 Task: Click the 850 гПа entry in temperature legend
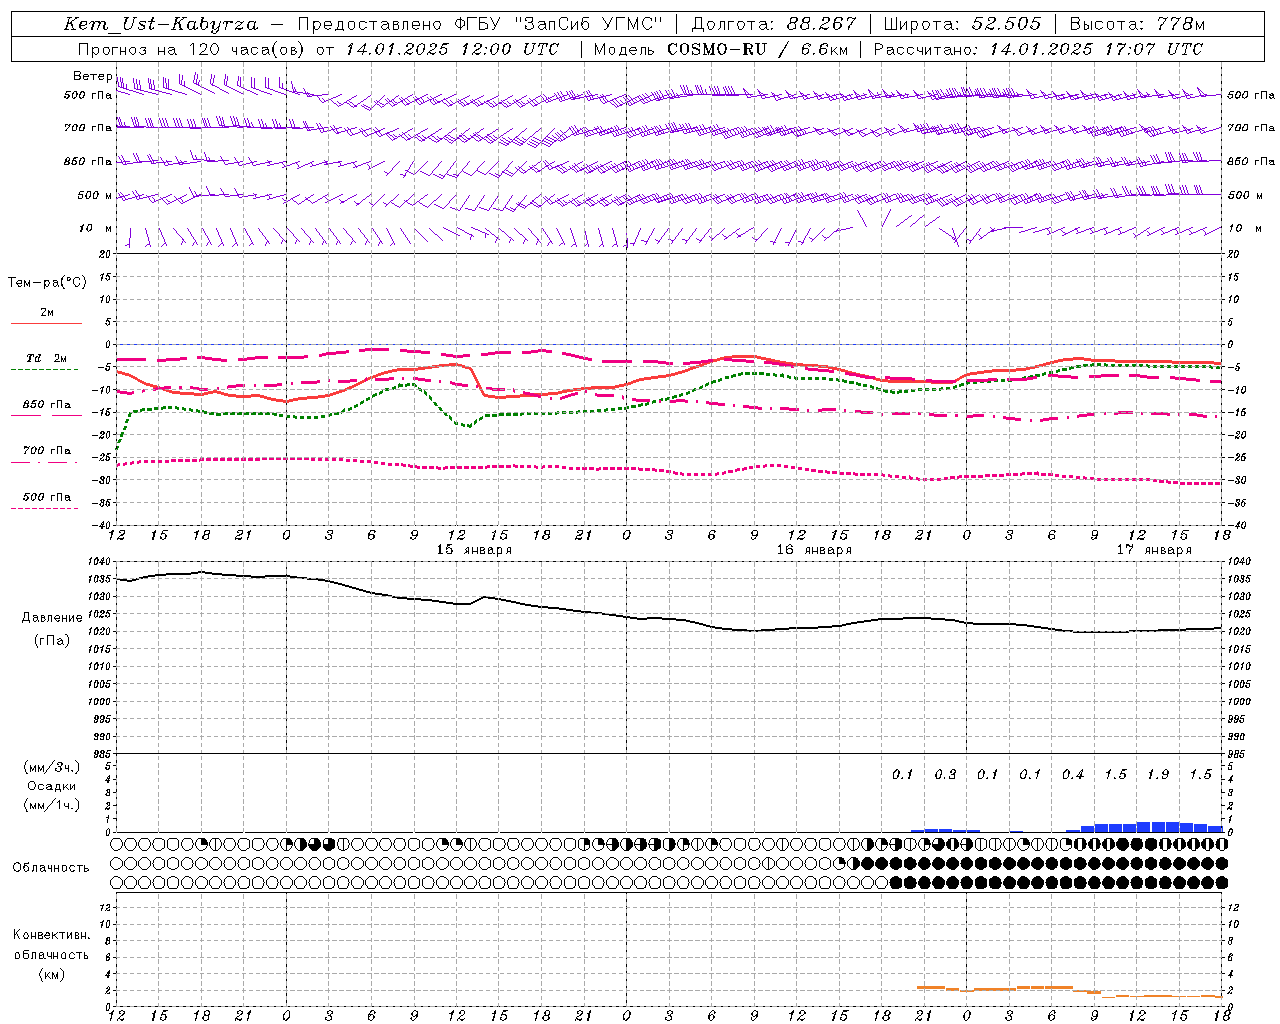pos(47,405)
